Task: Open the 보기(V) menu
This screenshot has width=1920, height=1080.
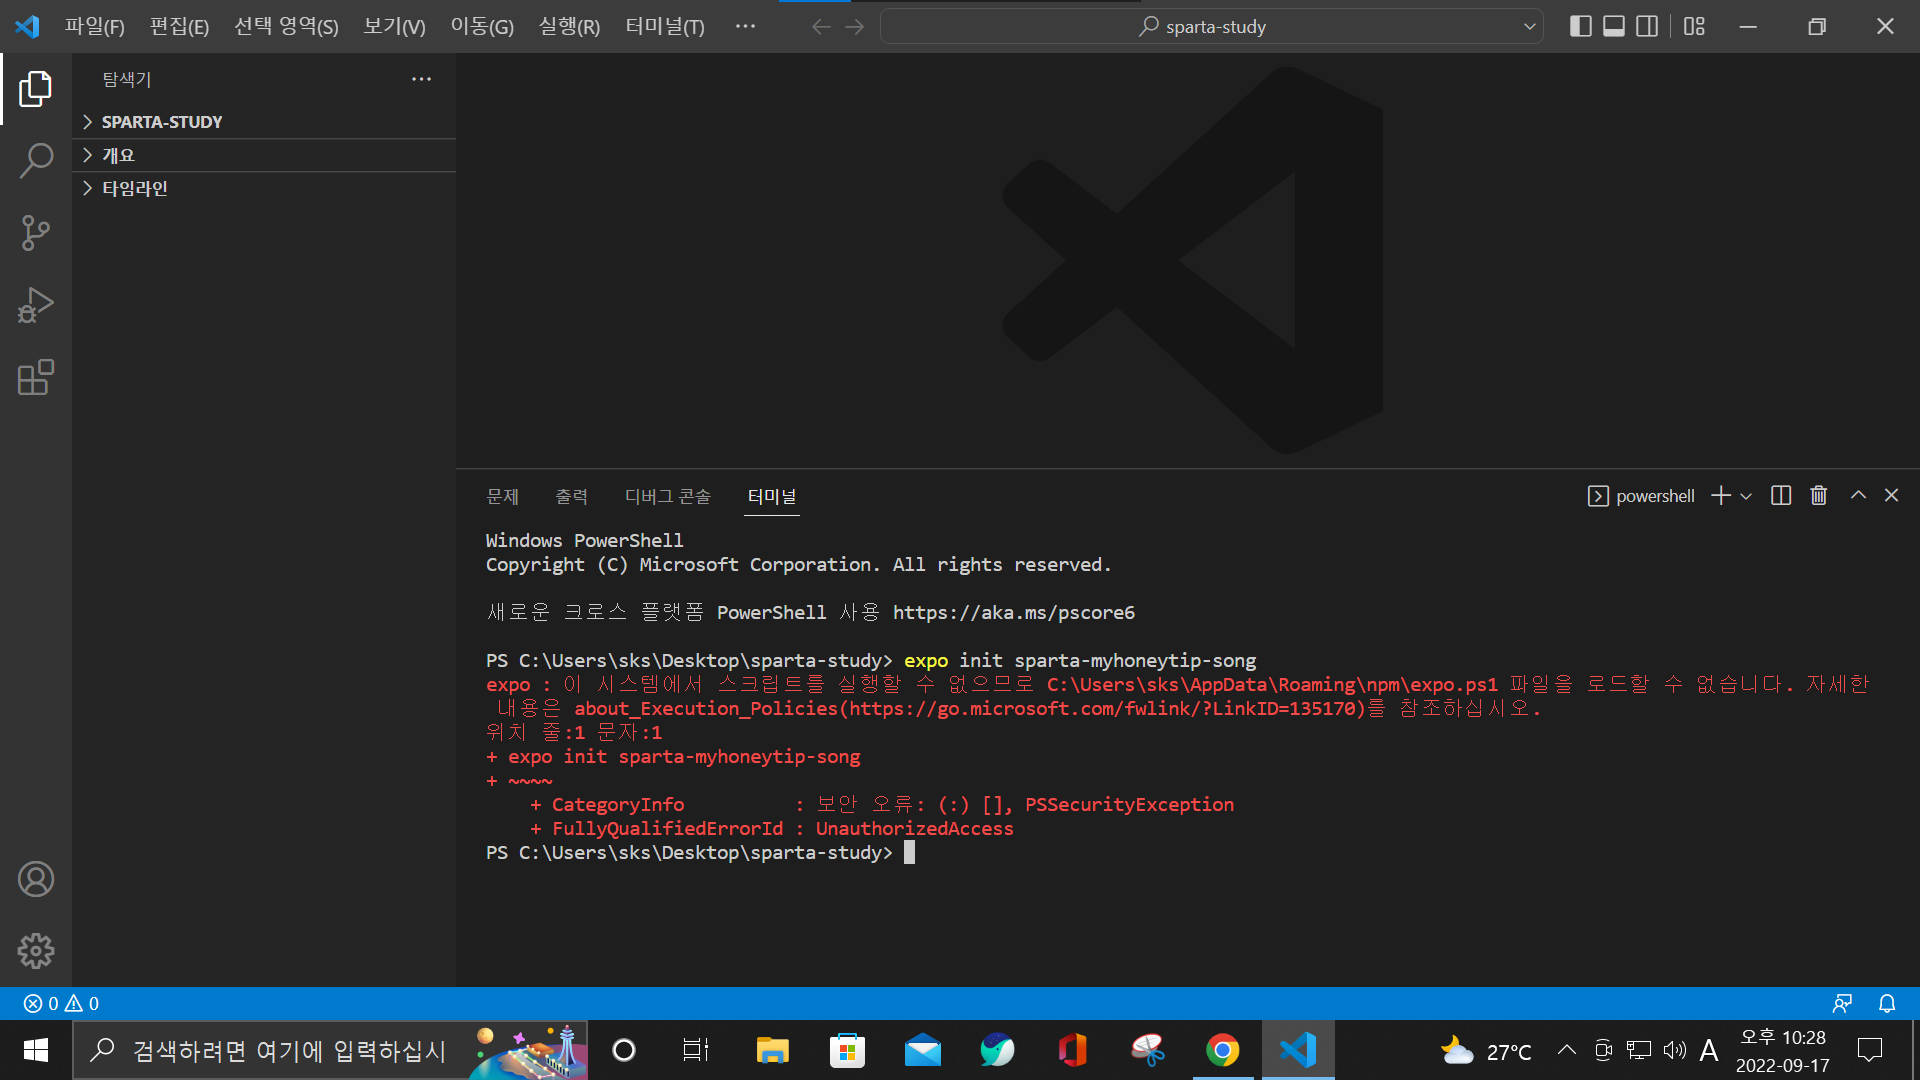Action: pyautogui.click(x=394, y=27)
